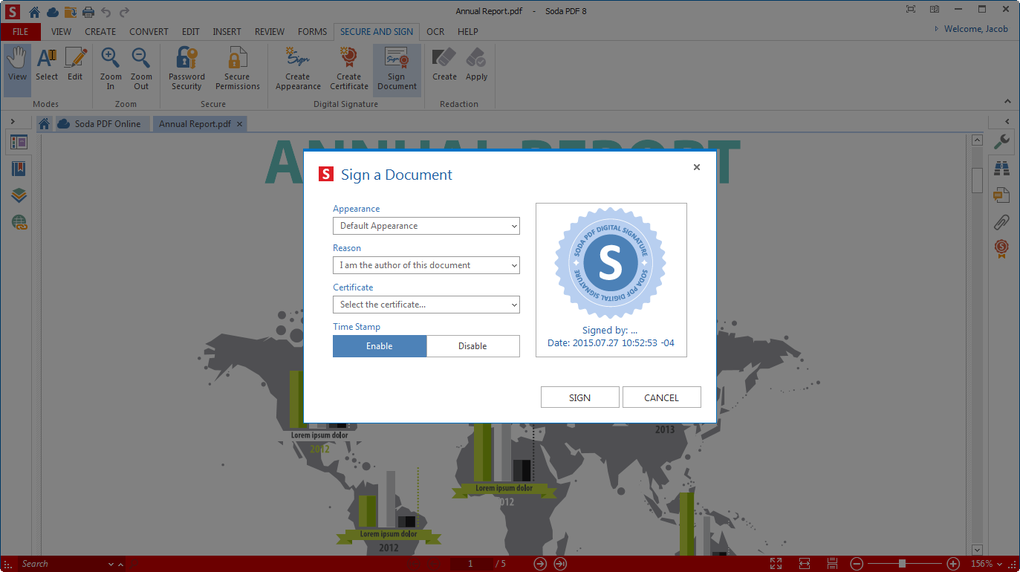1020x572 pixels.
Task: Click the Create Appearance signature icon
Action: point(298,60)
